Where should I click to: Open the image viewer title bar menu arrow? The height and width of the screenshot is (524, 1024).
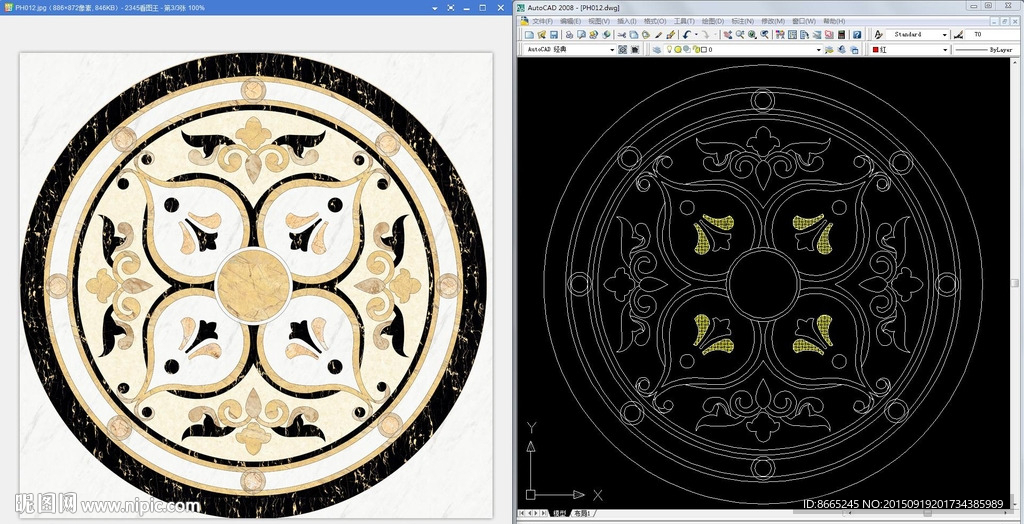[x=436, y=8]
